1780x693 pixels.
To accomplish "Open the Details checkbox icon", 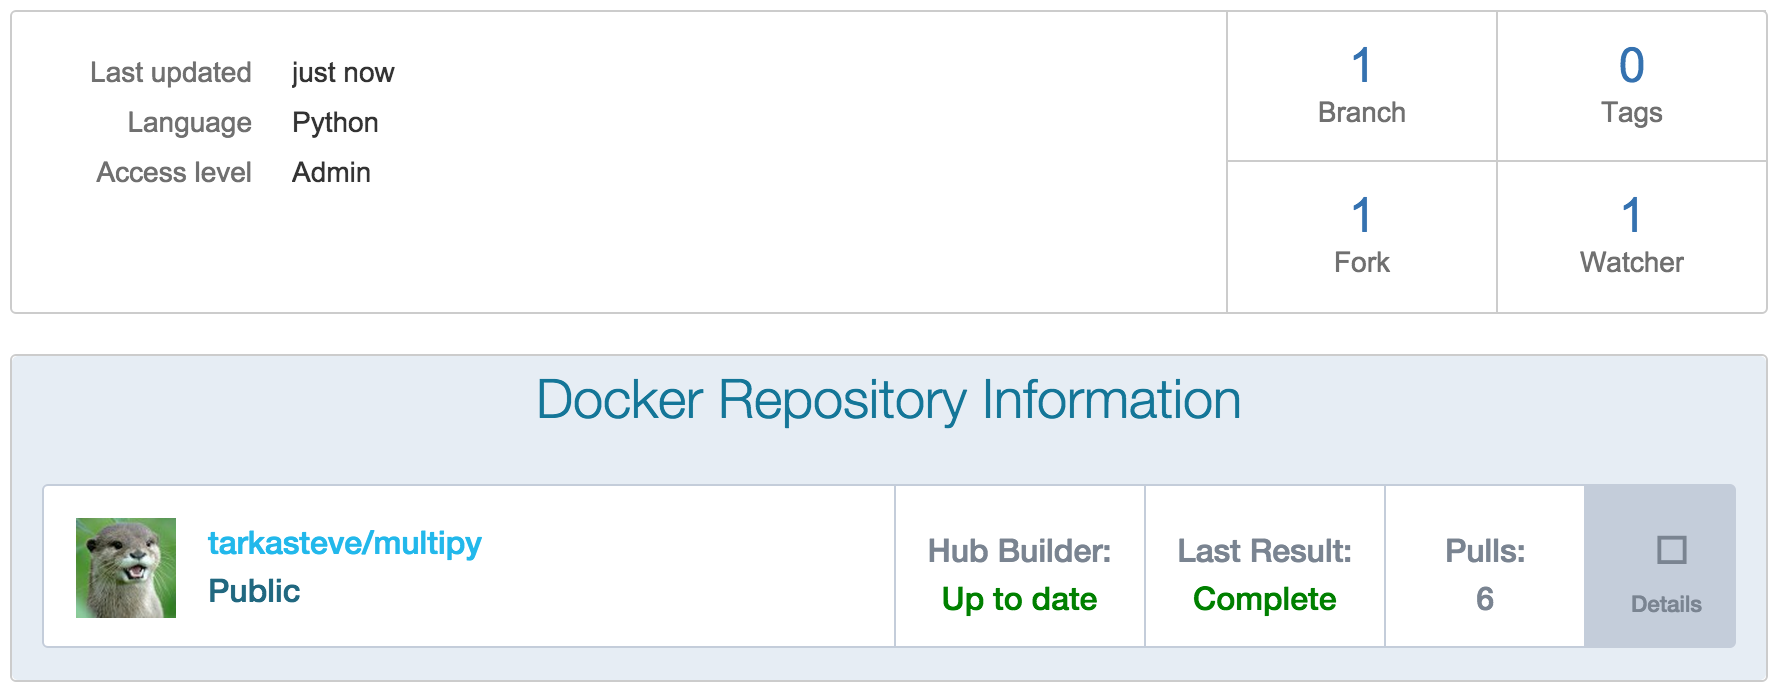I will pyautogui.click(x=1671, y=550).
